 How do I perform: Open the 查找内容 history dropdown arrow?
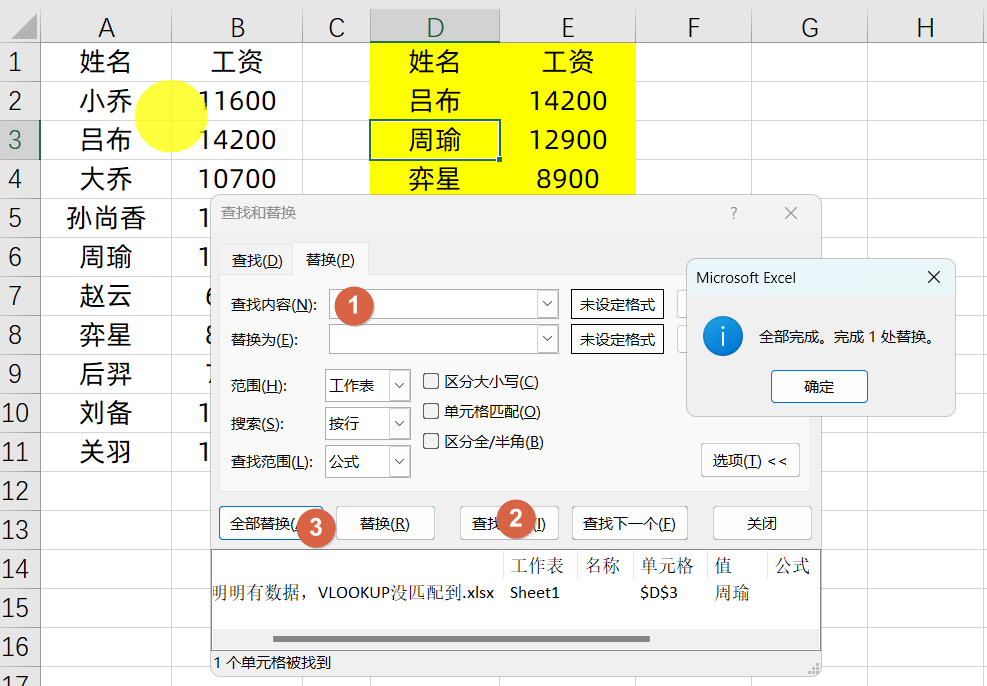click(548, 305)
